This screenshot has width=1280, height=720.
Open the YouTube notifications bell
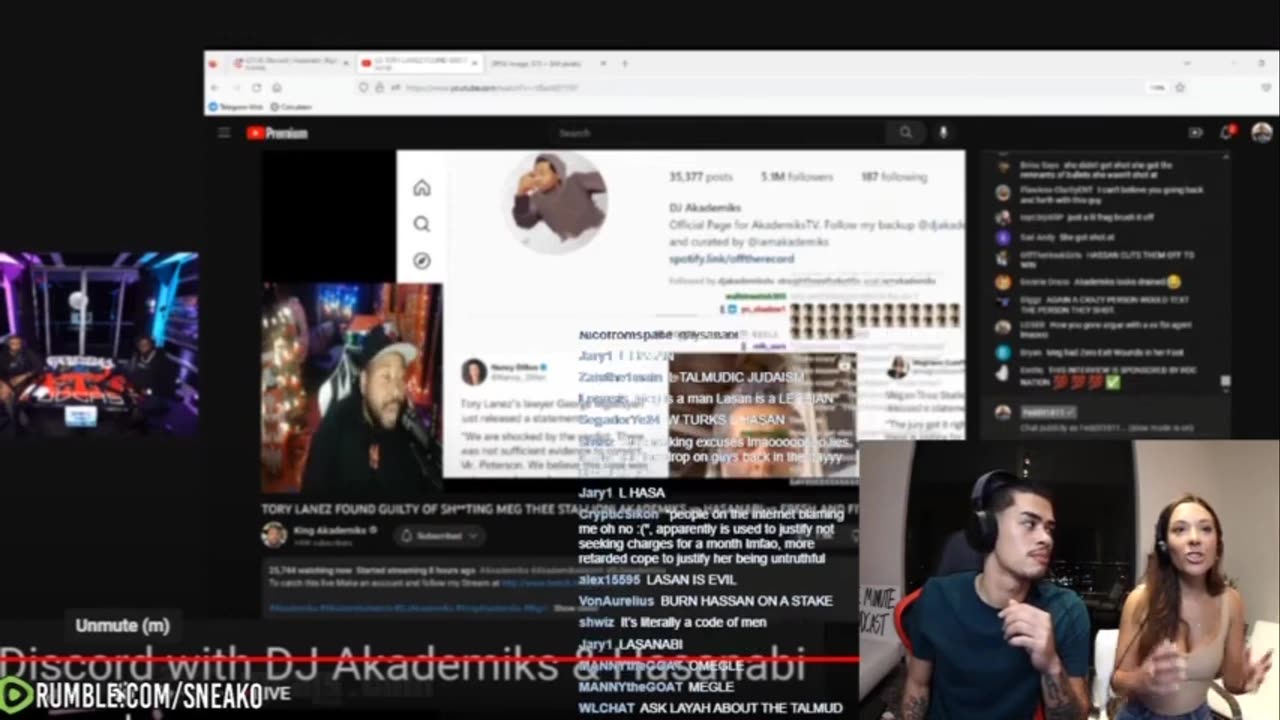tap(1227, 132)
